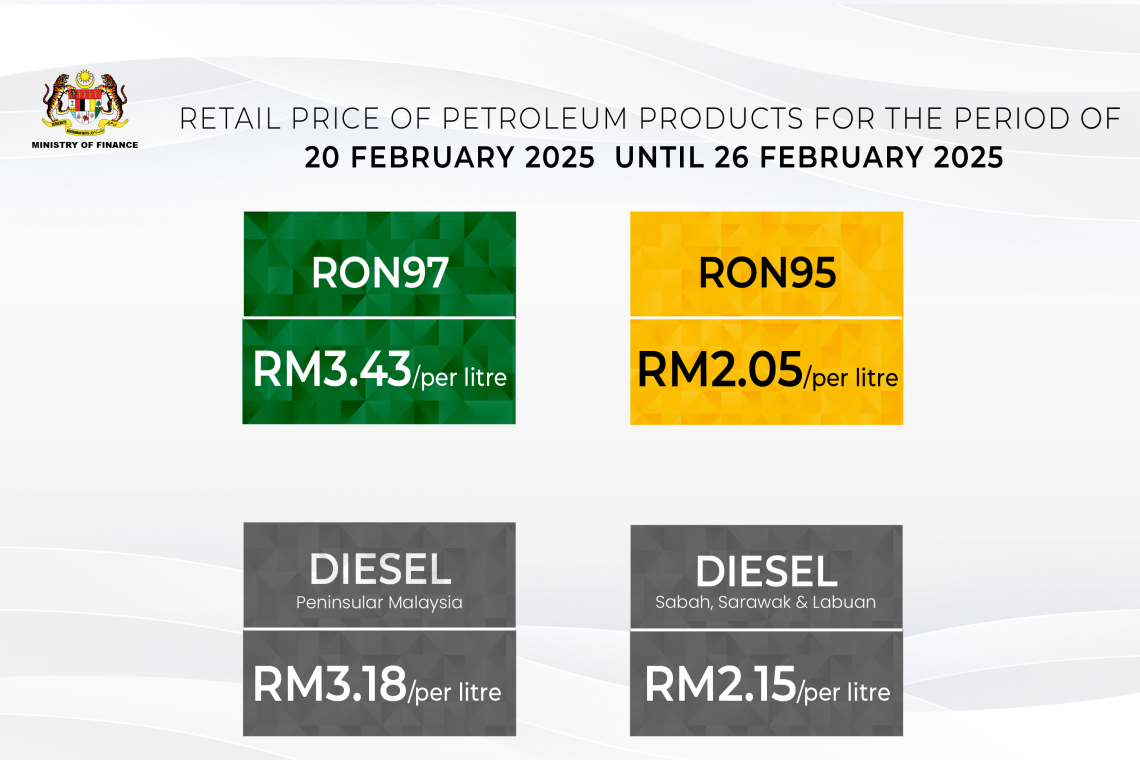Select the 'Peninsular Malaysia' subtitle text
The image size is (1140, 760).
coord(379,603)
